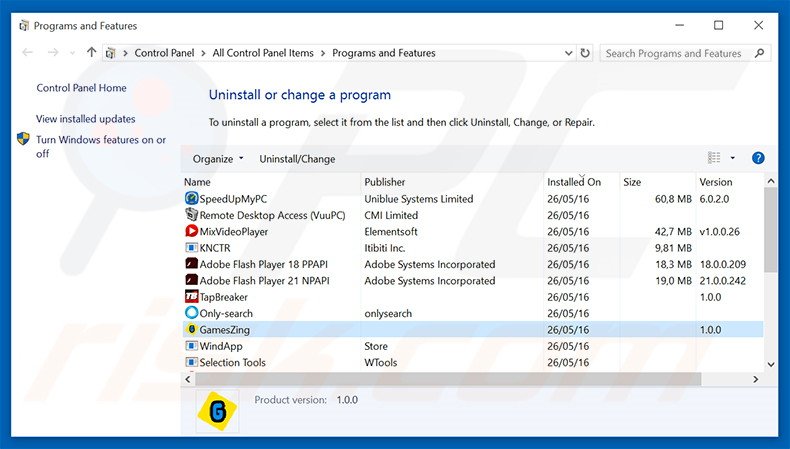Click Turn Windows features on or off
Viewport: 790px width, 449px height.
(100, 147)
